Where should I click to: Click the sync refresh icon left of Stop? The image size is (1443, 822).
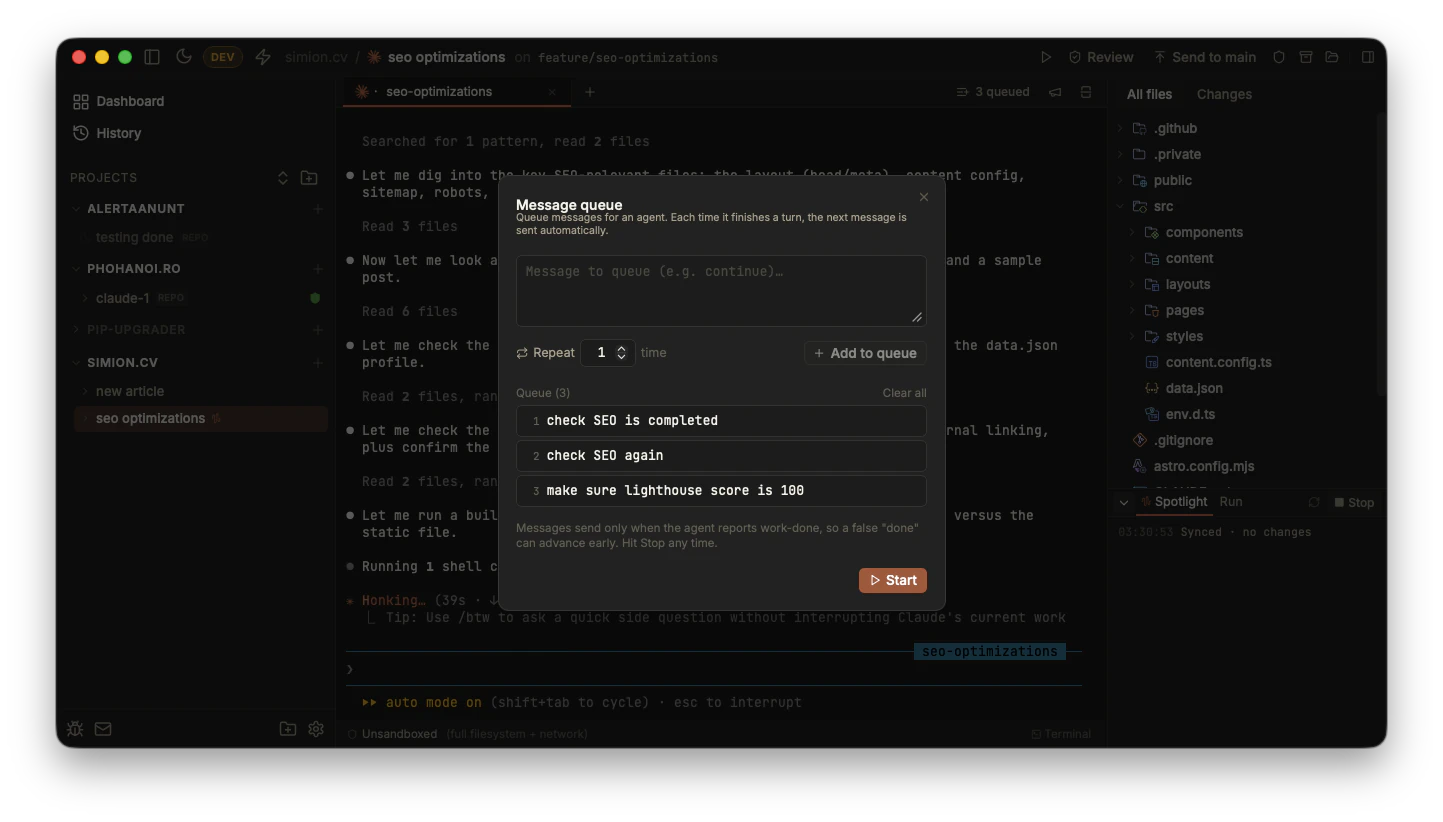(x=1314, y=502)
